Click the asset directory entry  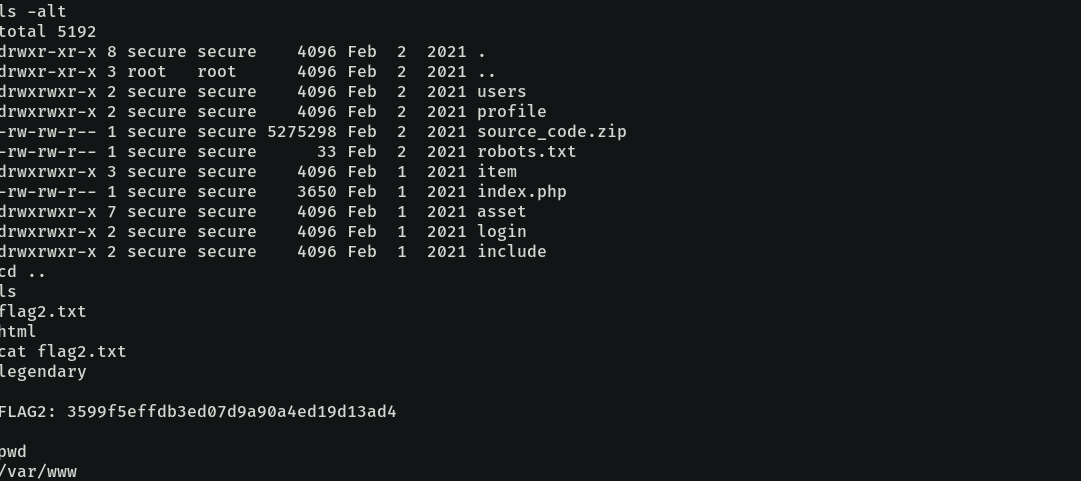coord(501,212)
